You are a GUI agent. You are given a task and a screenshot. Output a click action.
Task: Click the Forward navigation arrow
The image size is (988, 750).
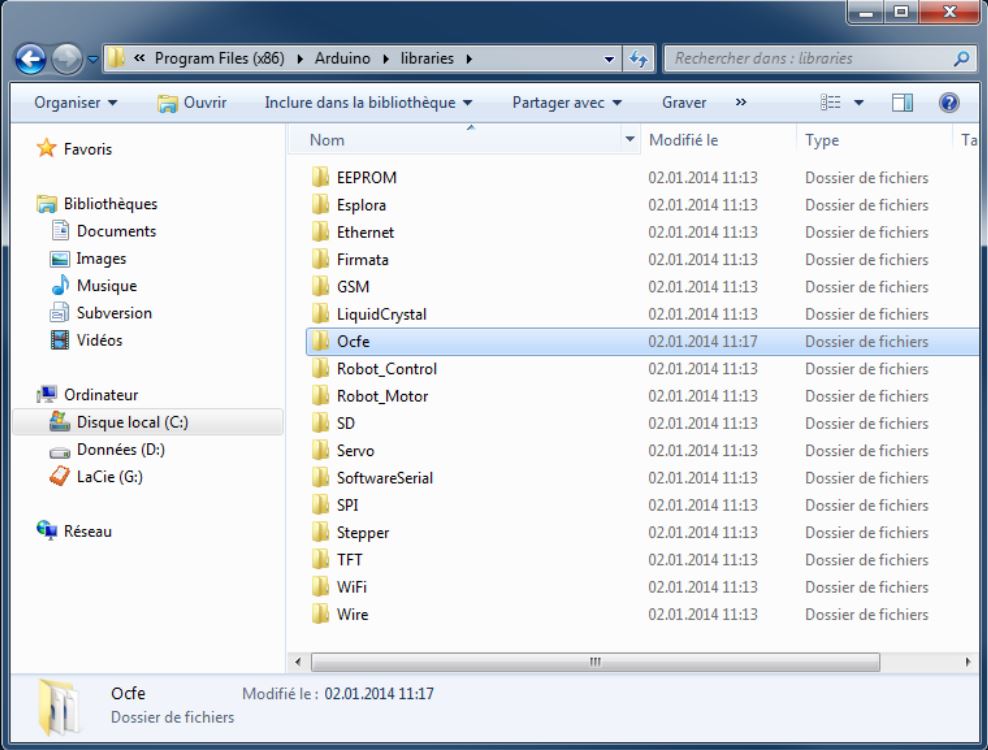point(67,59)
